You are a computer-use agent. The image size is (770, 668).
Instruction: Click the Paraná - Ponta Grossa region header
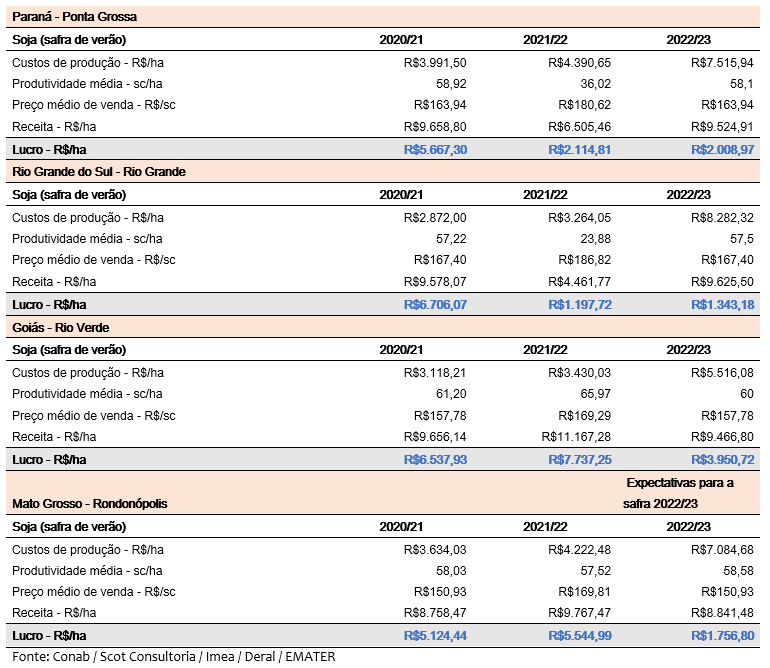(75, 17)
